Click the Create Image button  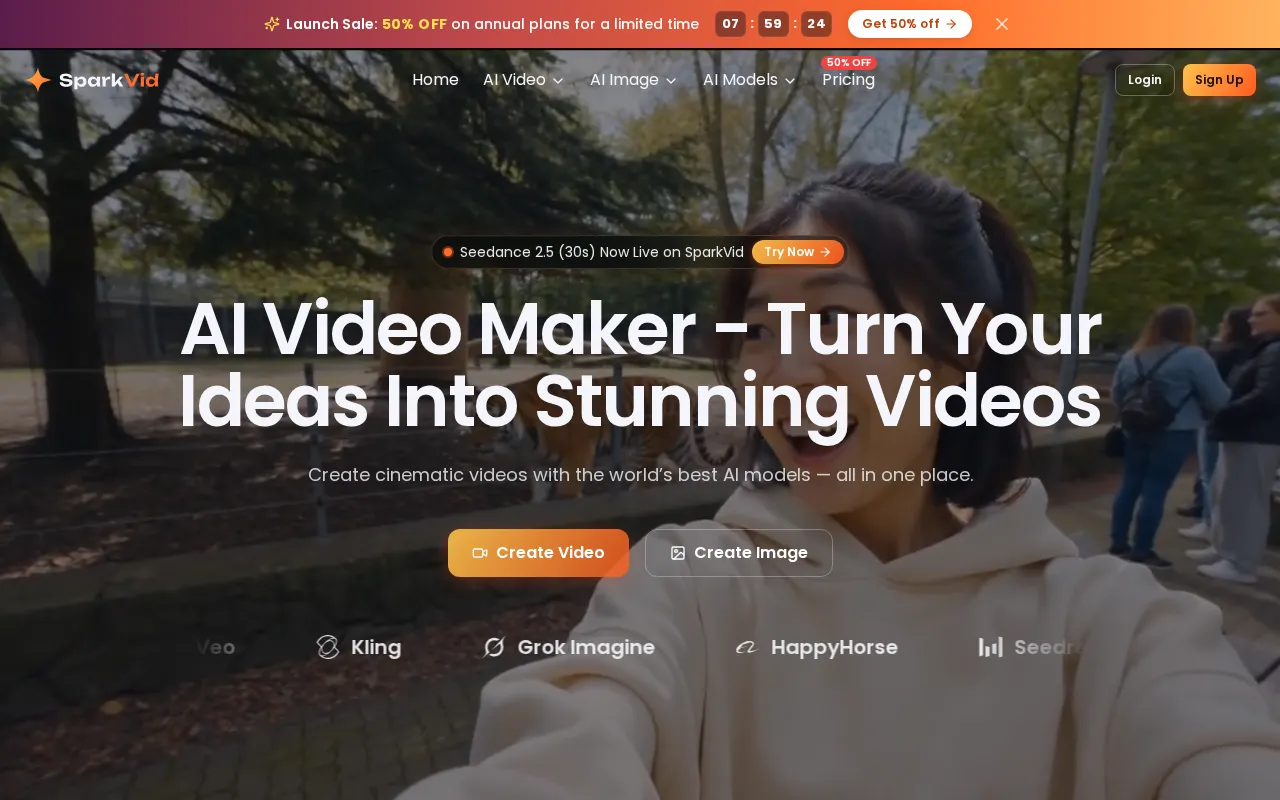(739, 553)
